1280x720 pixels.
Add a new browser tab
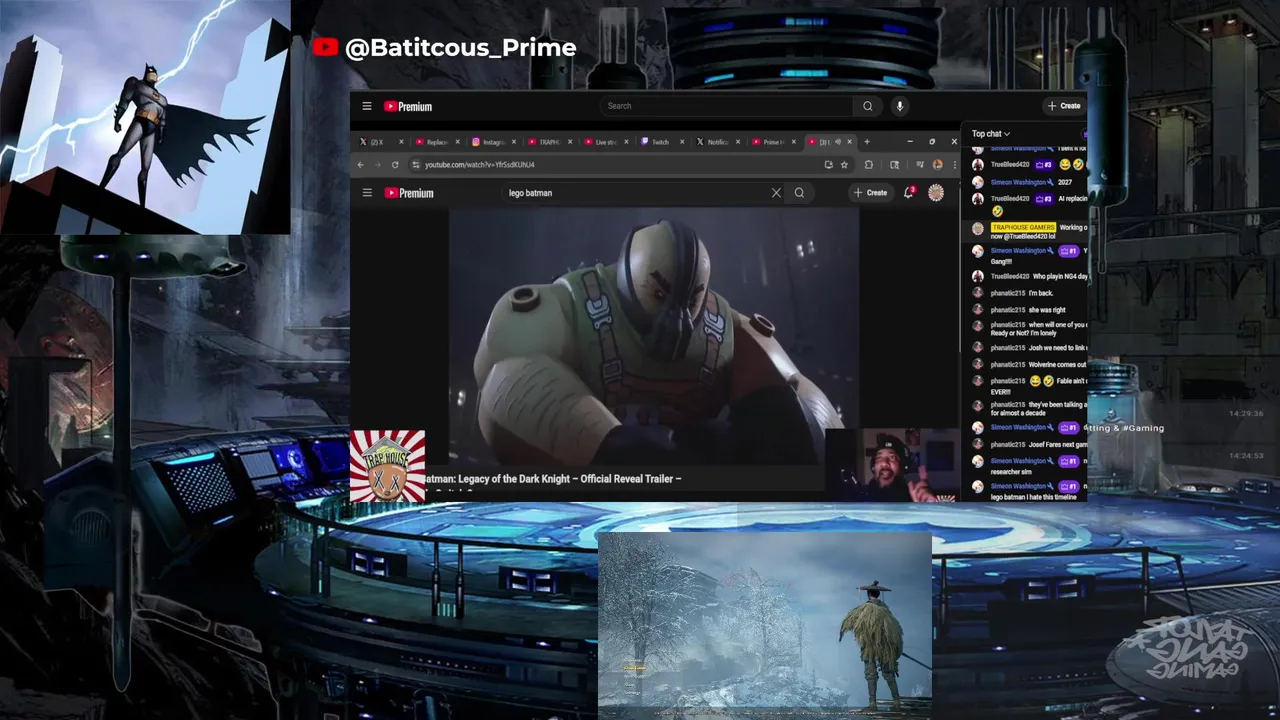[x=867, y=142]
